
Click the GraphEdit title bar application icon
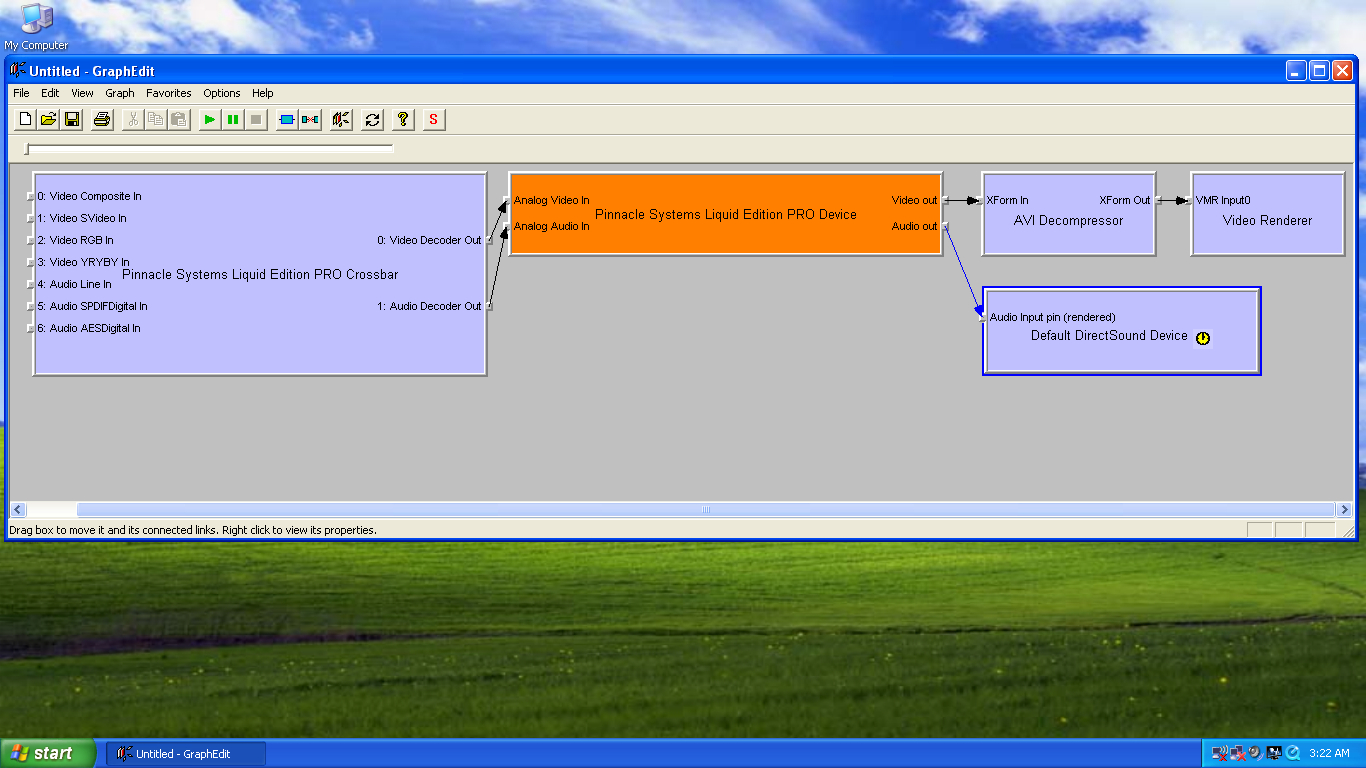coord(17,71)
